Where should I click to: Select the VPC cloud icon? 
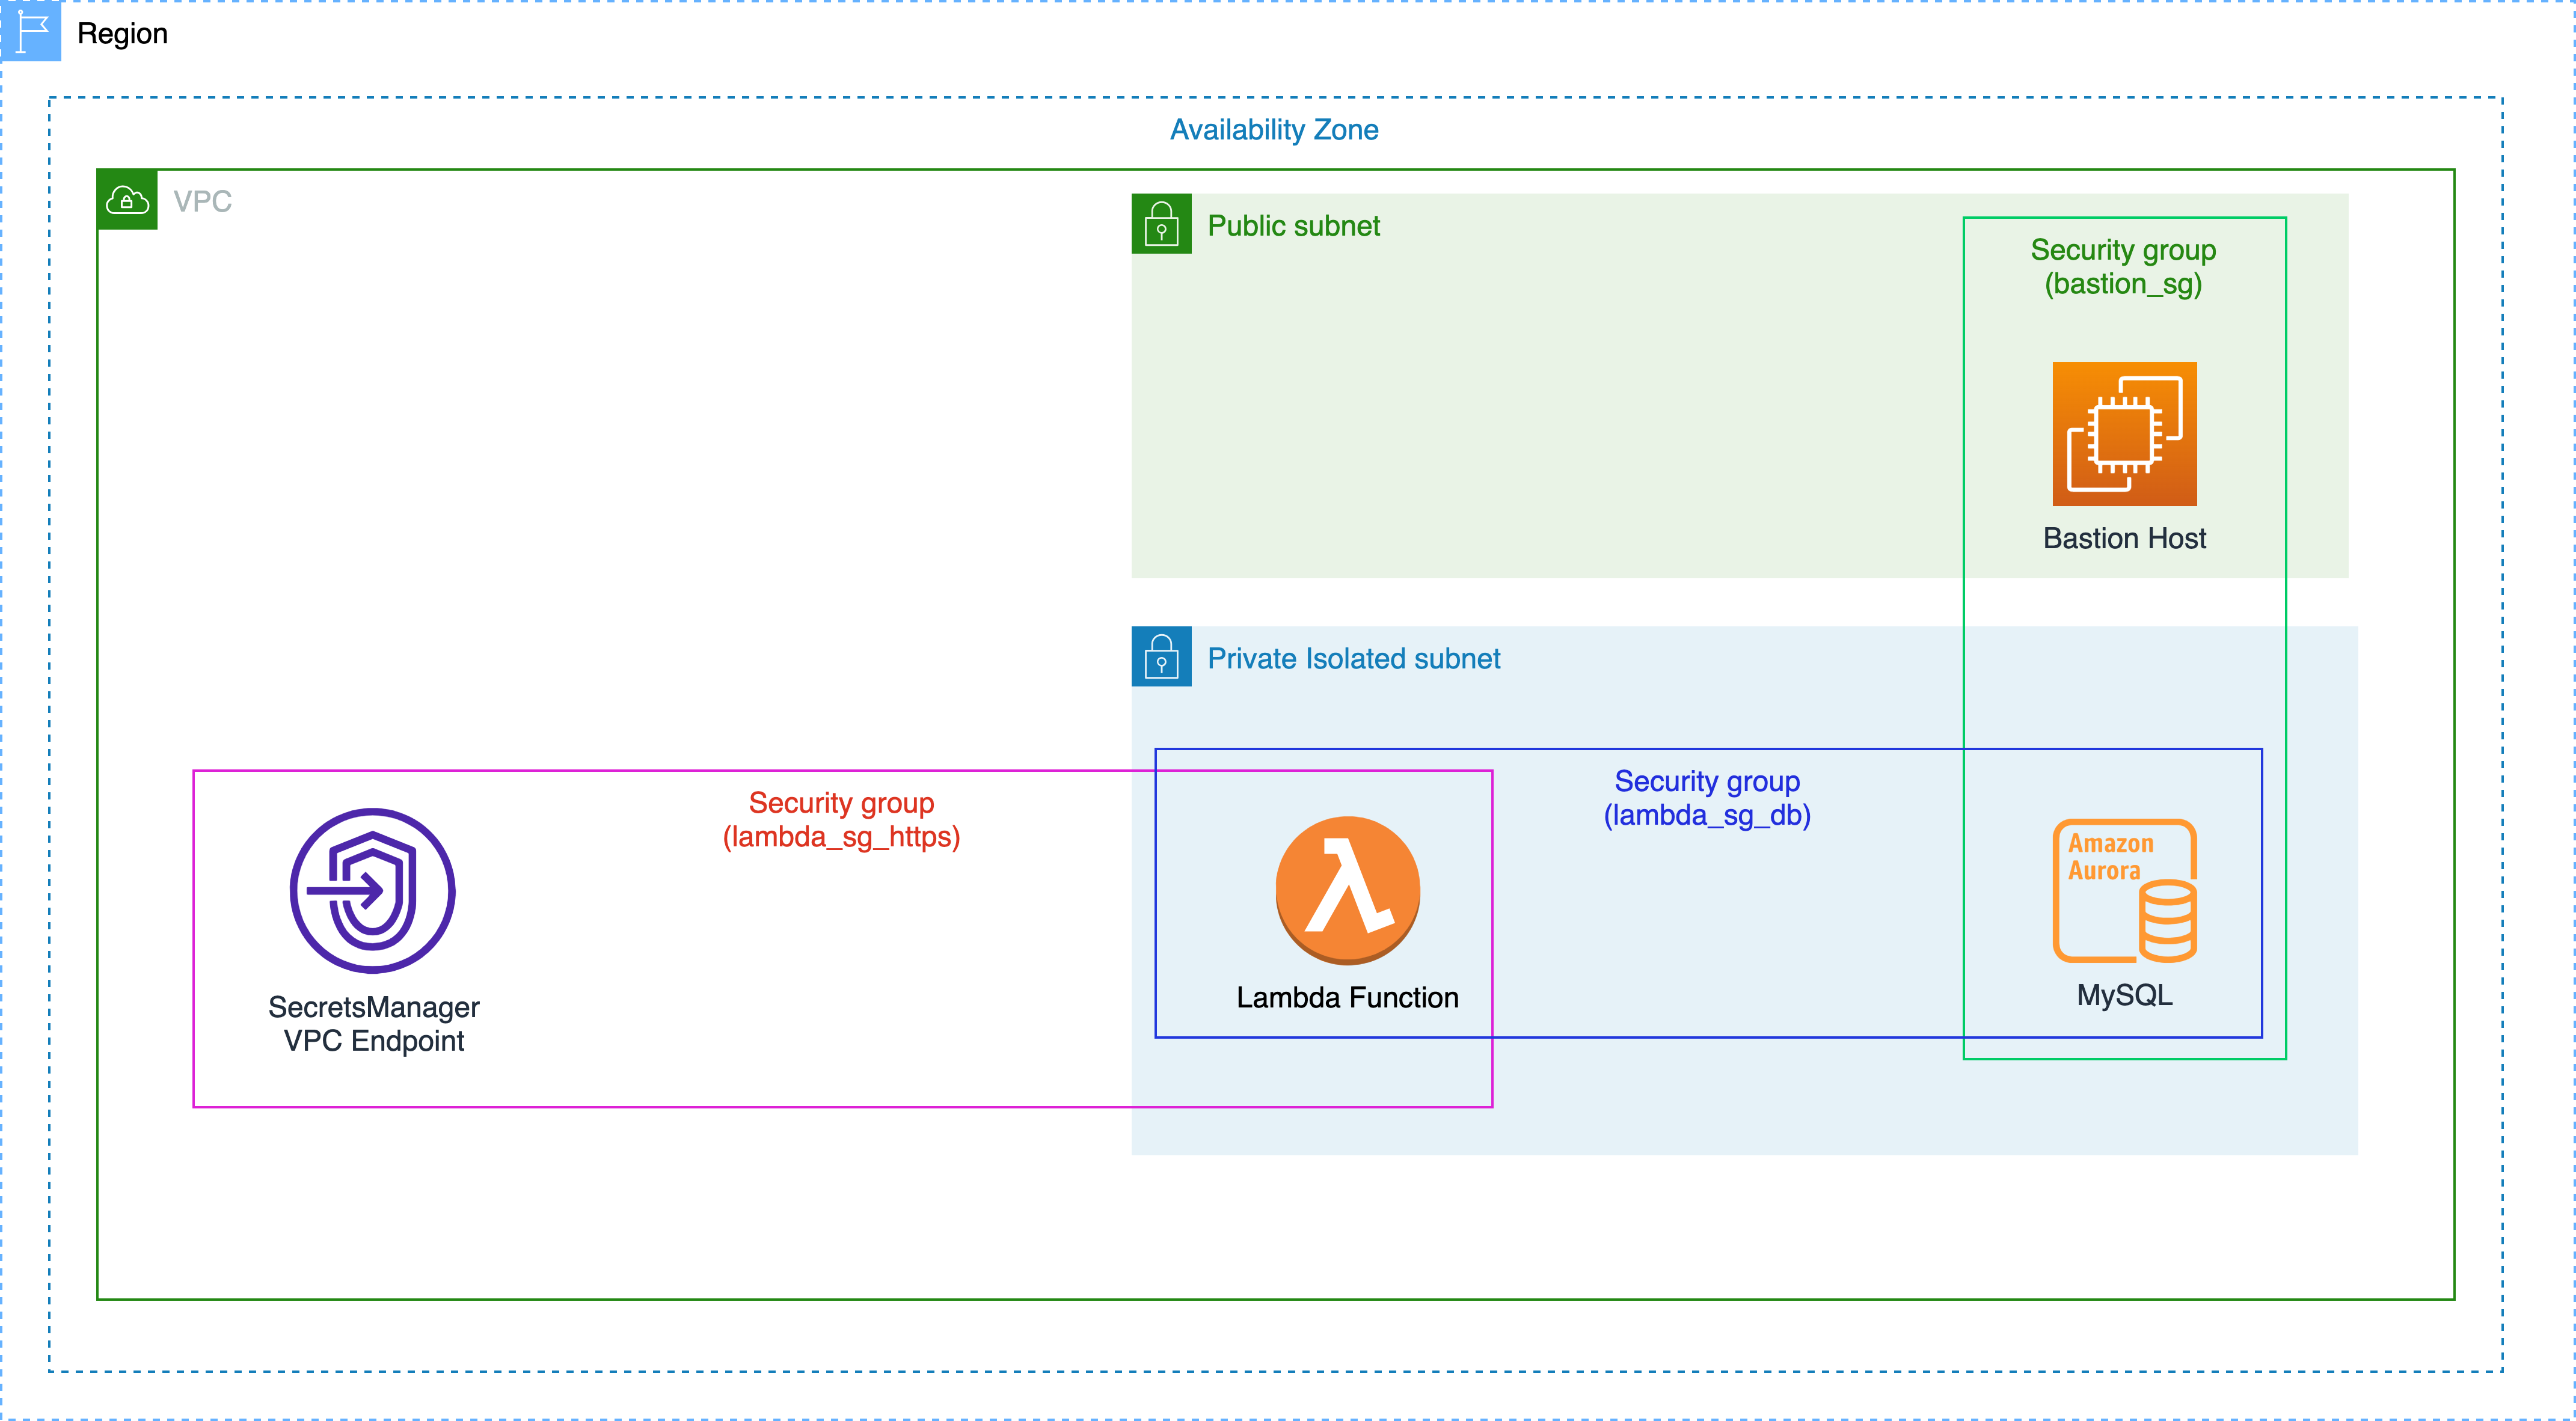[127, 200]
